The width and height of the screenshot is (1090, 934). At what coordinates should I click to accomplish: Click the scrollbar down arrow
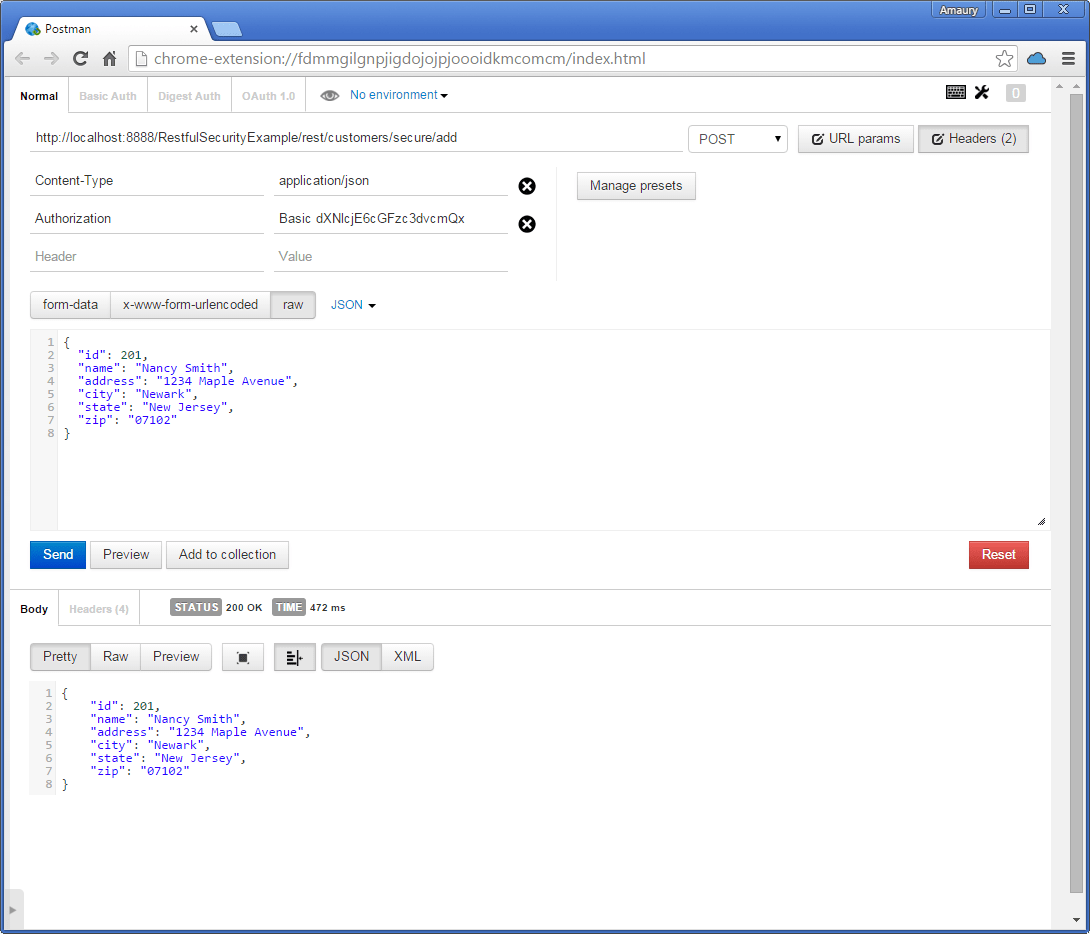coord(1076,921)
